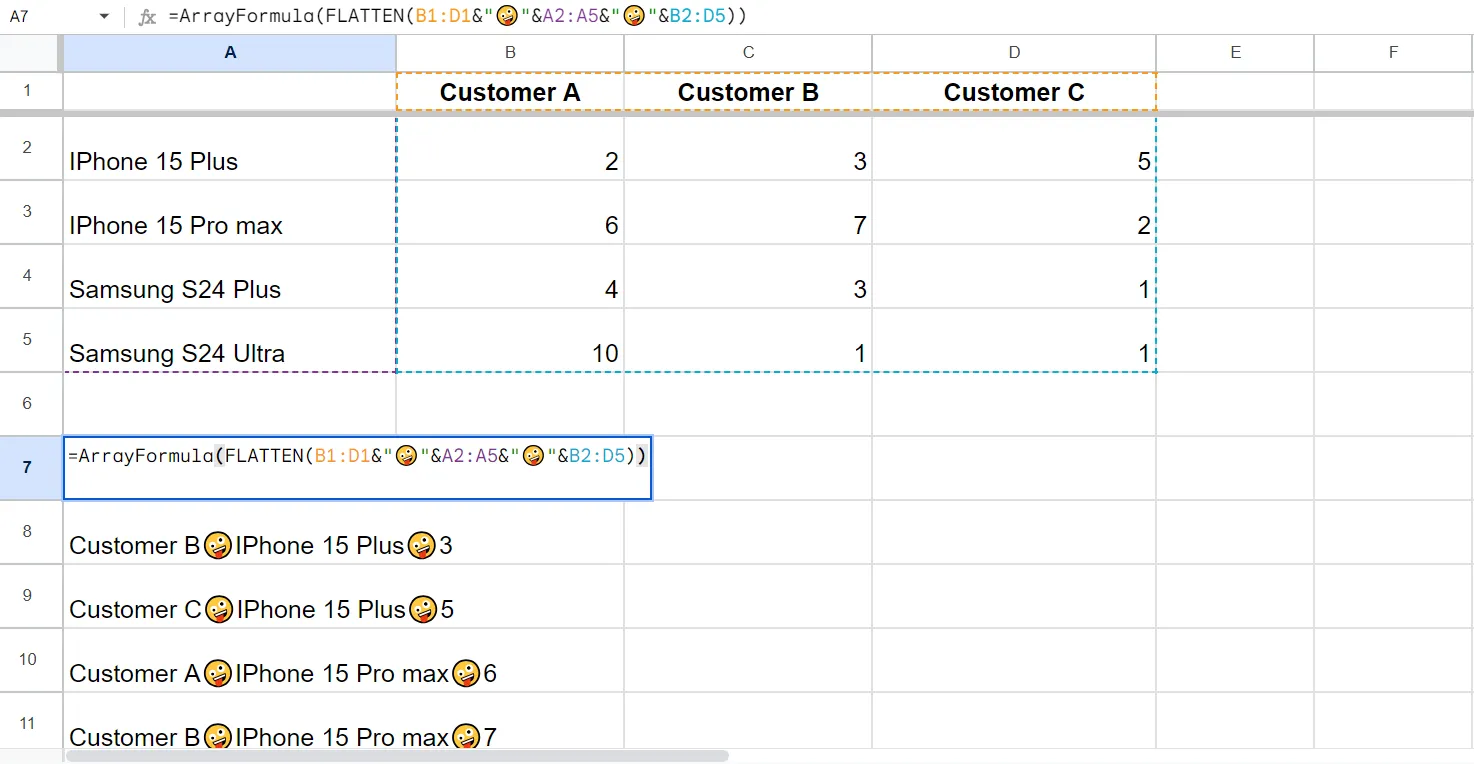Click cell C2 with value 3
Screen dimensions: 1474x764
(x=748, y=149)
